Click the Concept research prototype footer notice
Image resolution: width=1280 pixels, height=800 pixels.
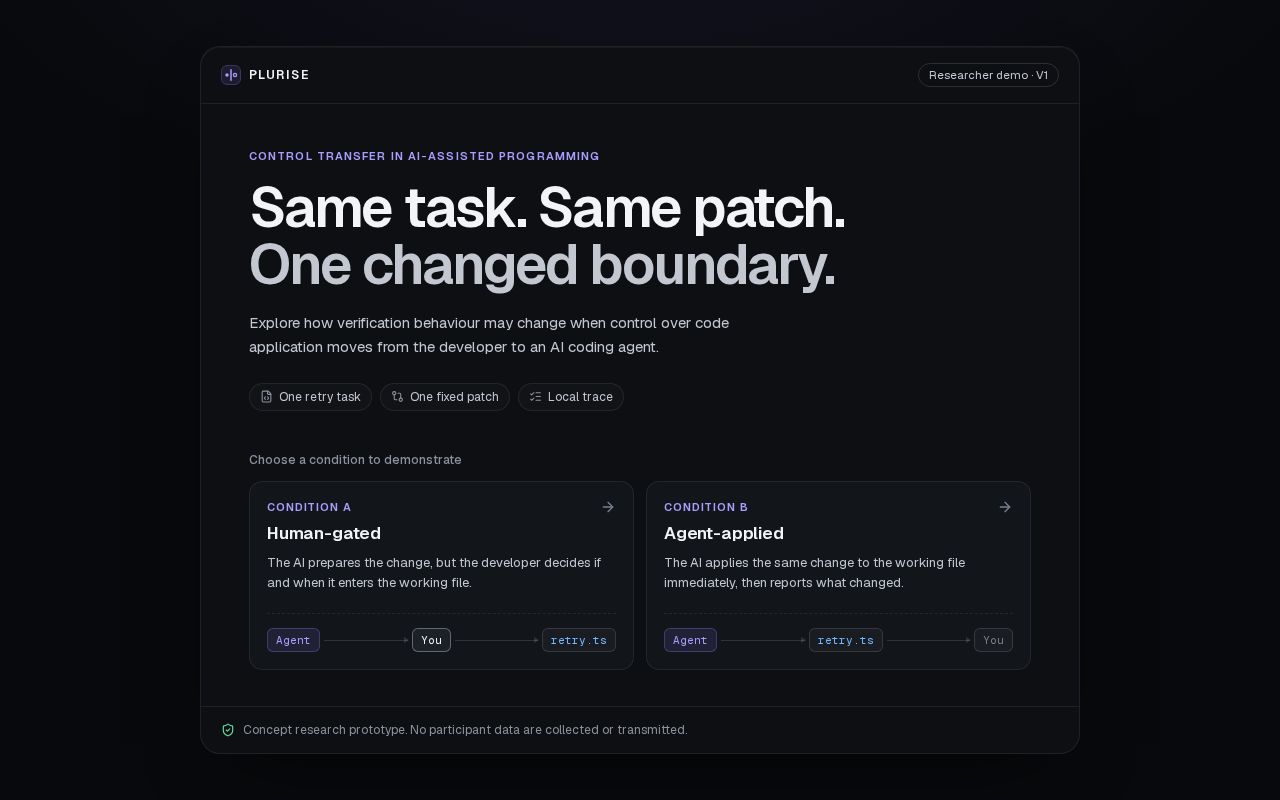point(465,730)
